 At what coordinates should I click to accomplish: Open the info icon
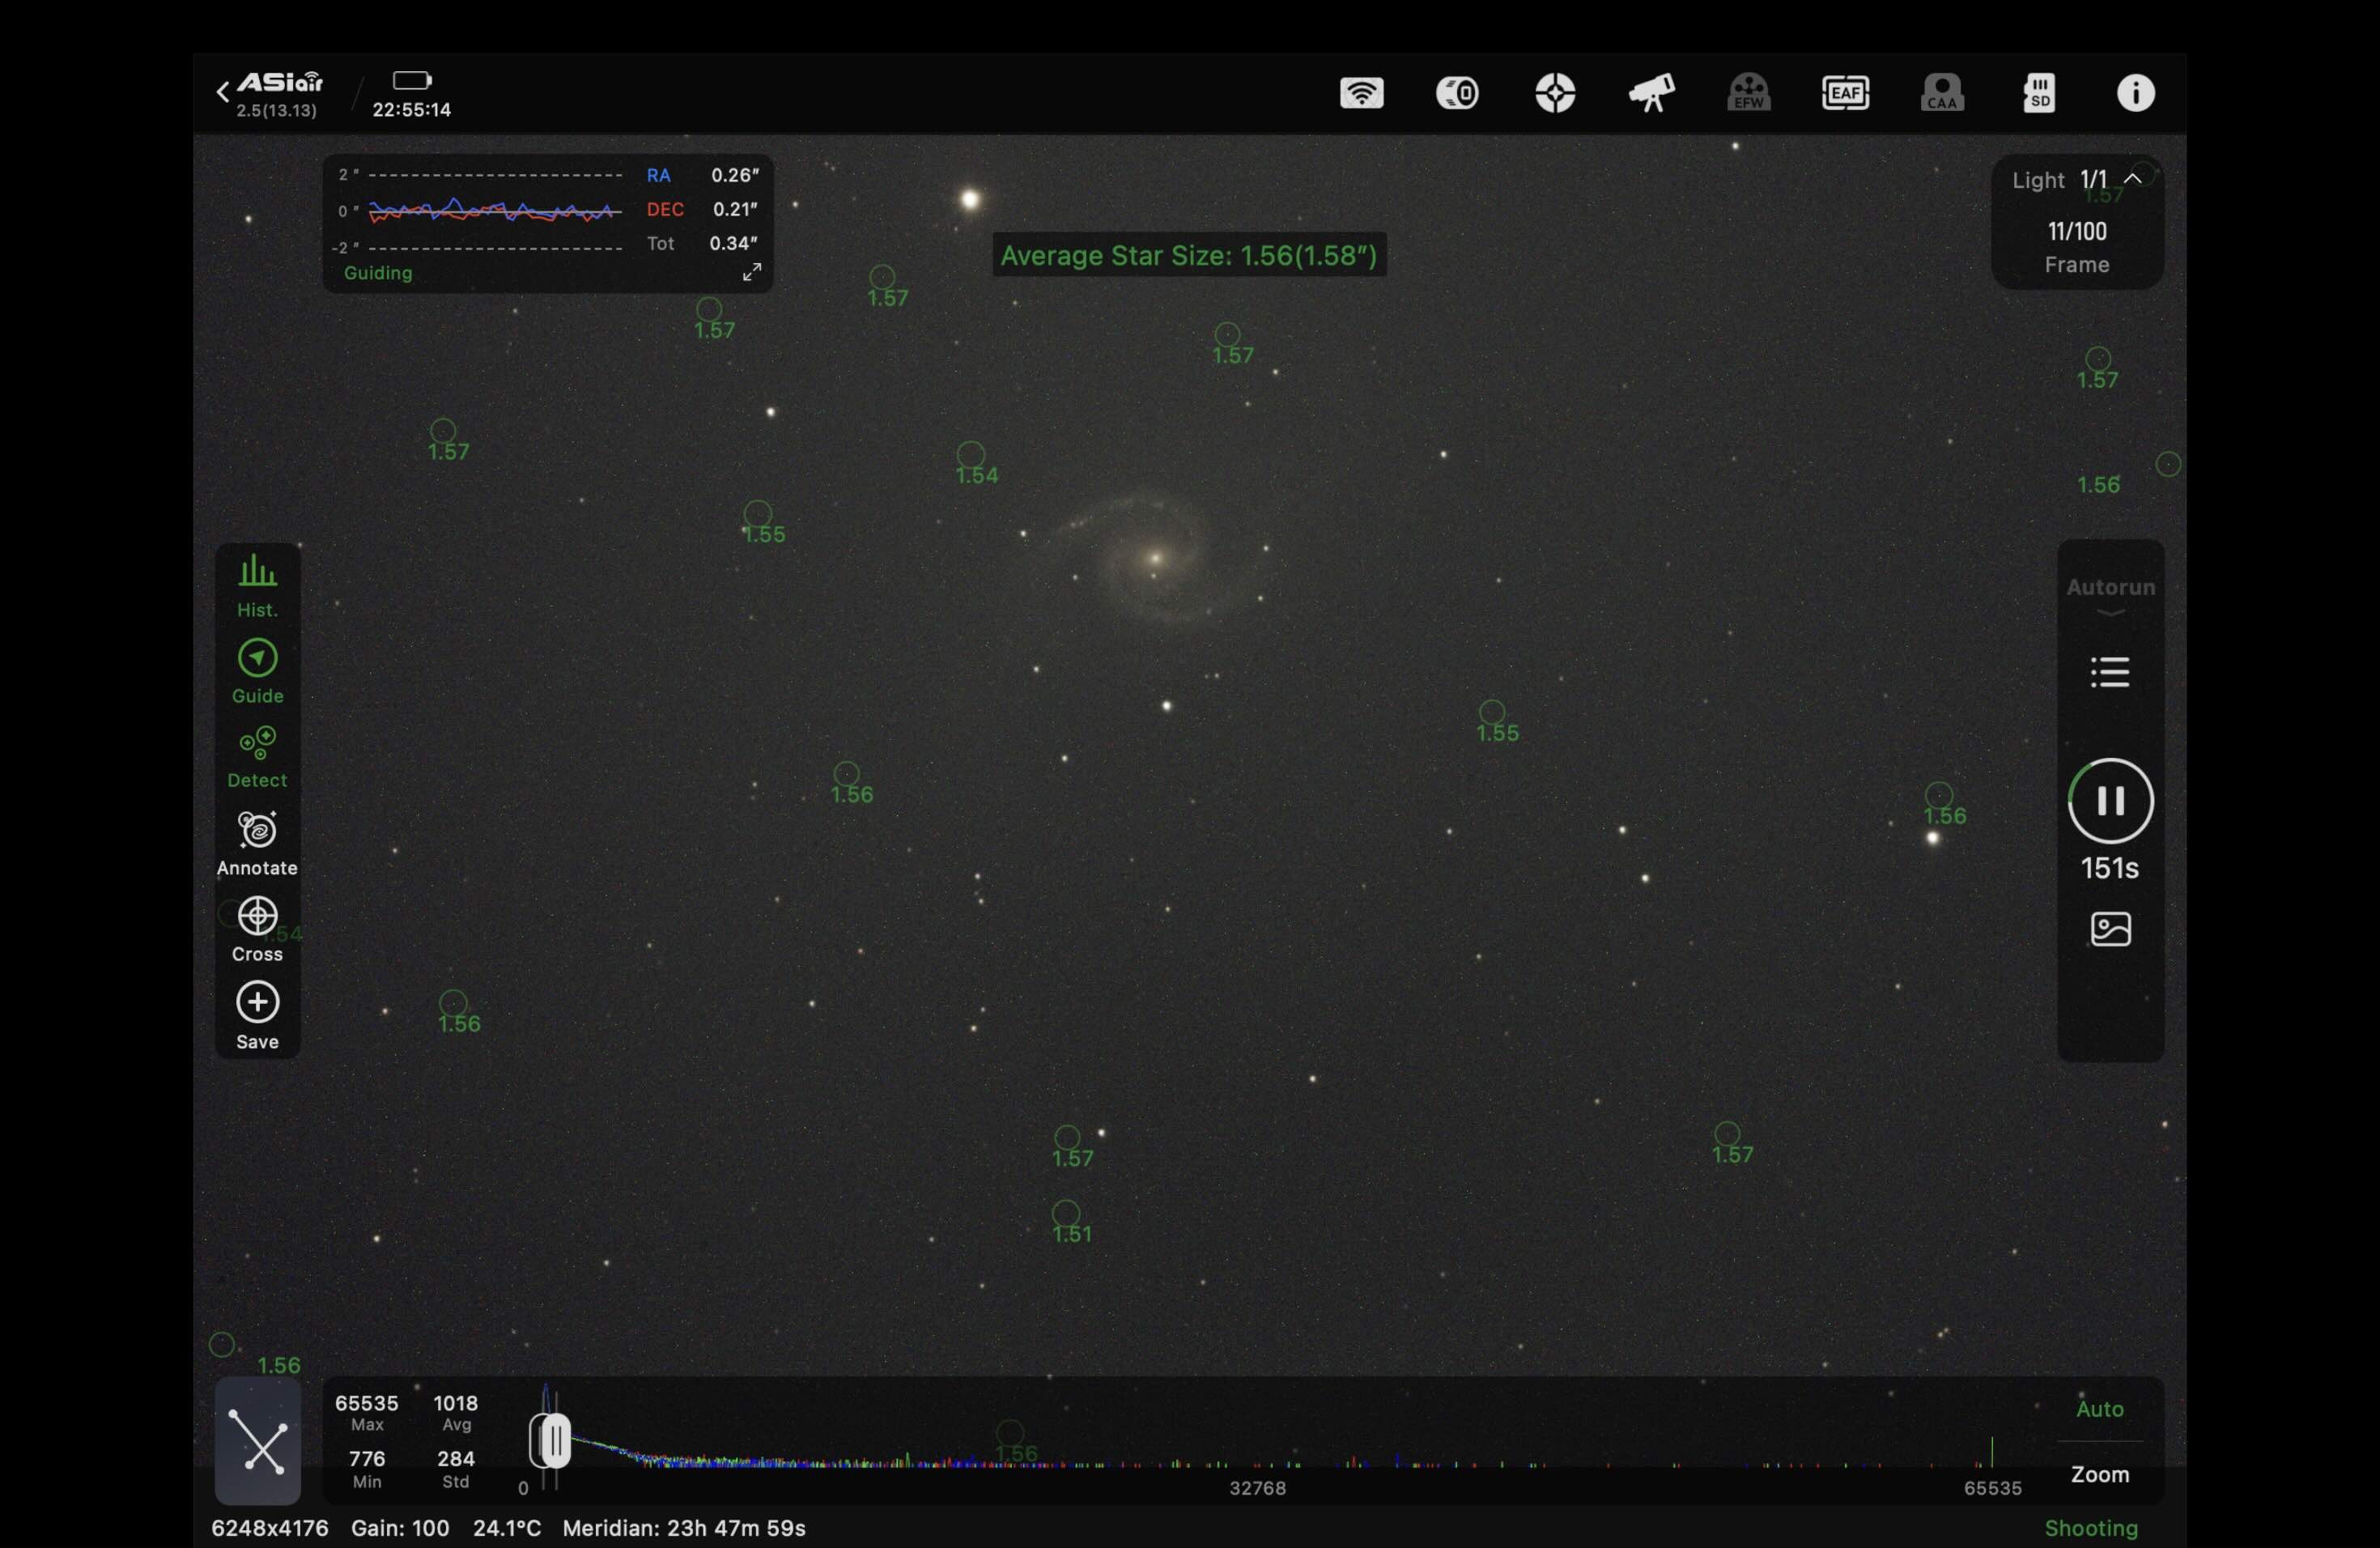click(2135, 93)
